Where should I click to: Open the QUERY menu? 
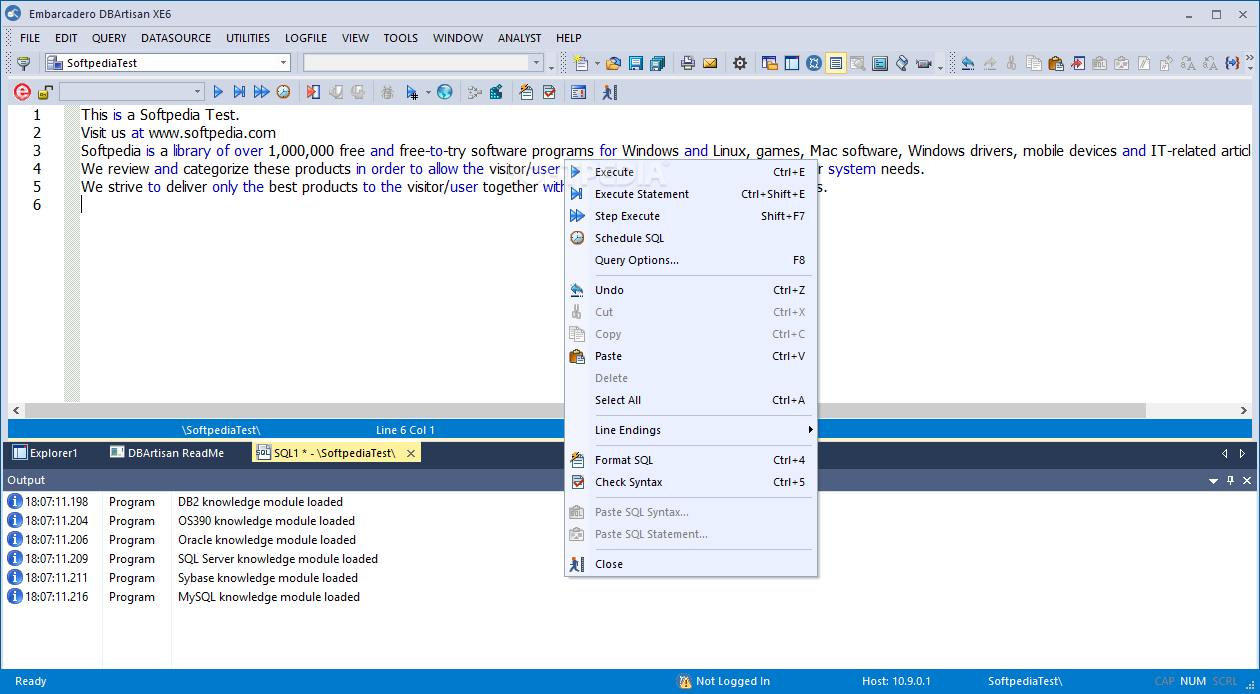click(109, 38)
